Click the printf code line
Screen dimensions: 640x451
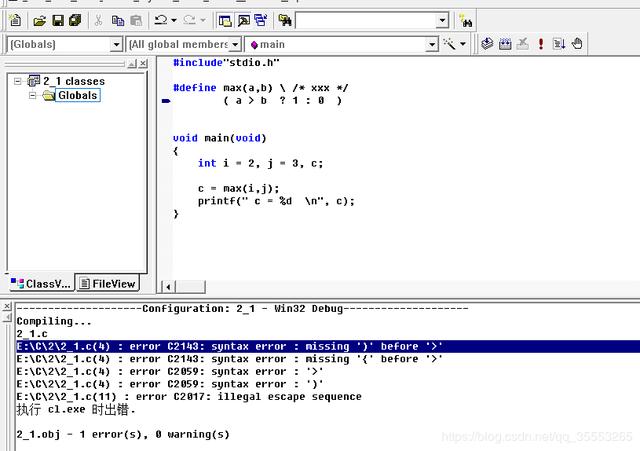click(276, 201)
